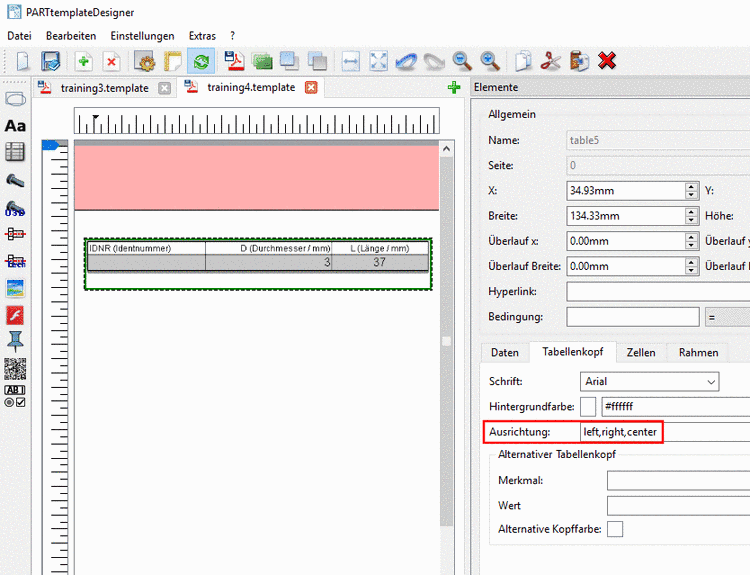Open the Bedingung operator dropdown
The width and height of the screenshot is (750, 575).
(727, 317)
